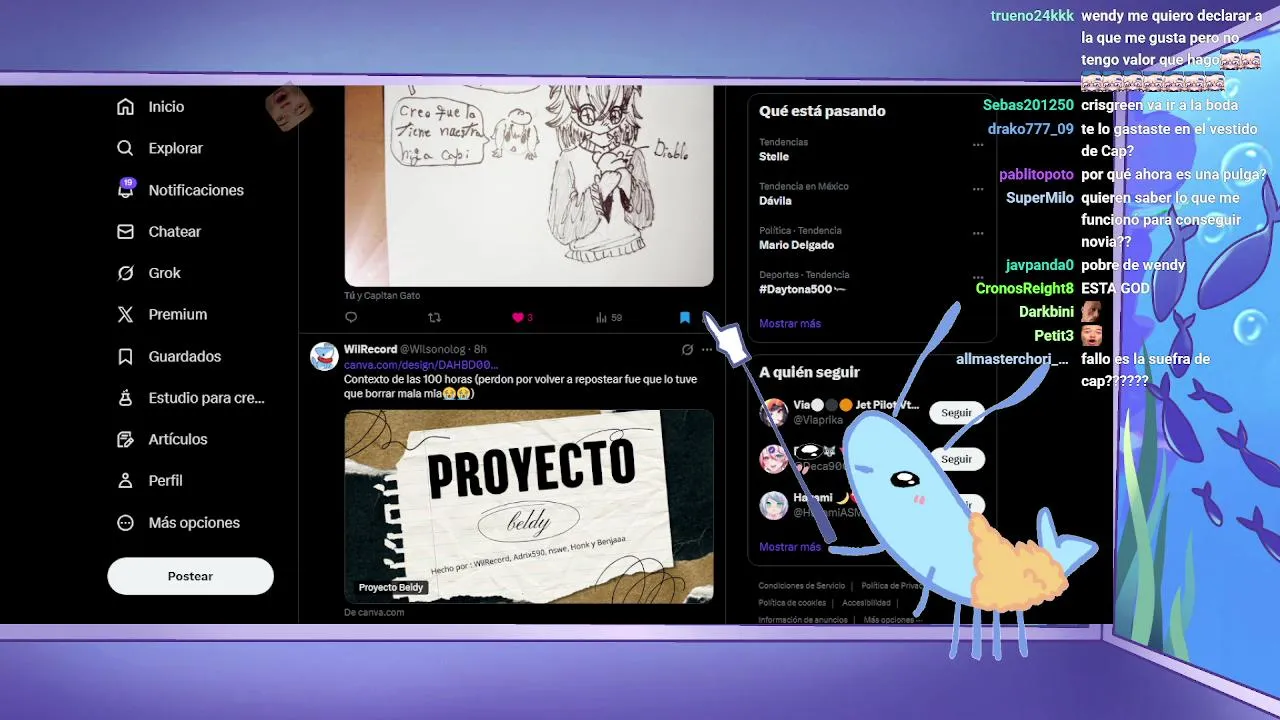This screenshot has height=720, width=1280.
Task: Open WilRecord profile avatar
Action: [324, 356]
